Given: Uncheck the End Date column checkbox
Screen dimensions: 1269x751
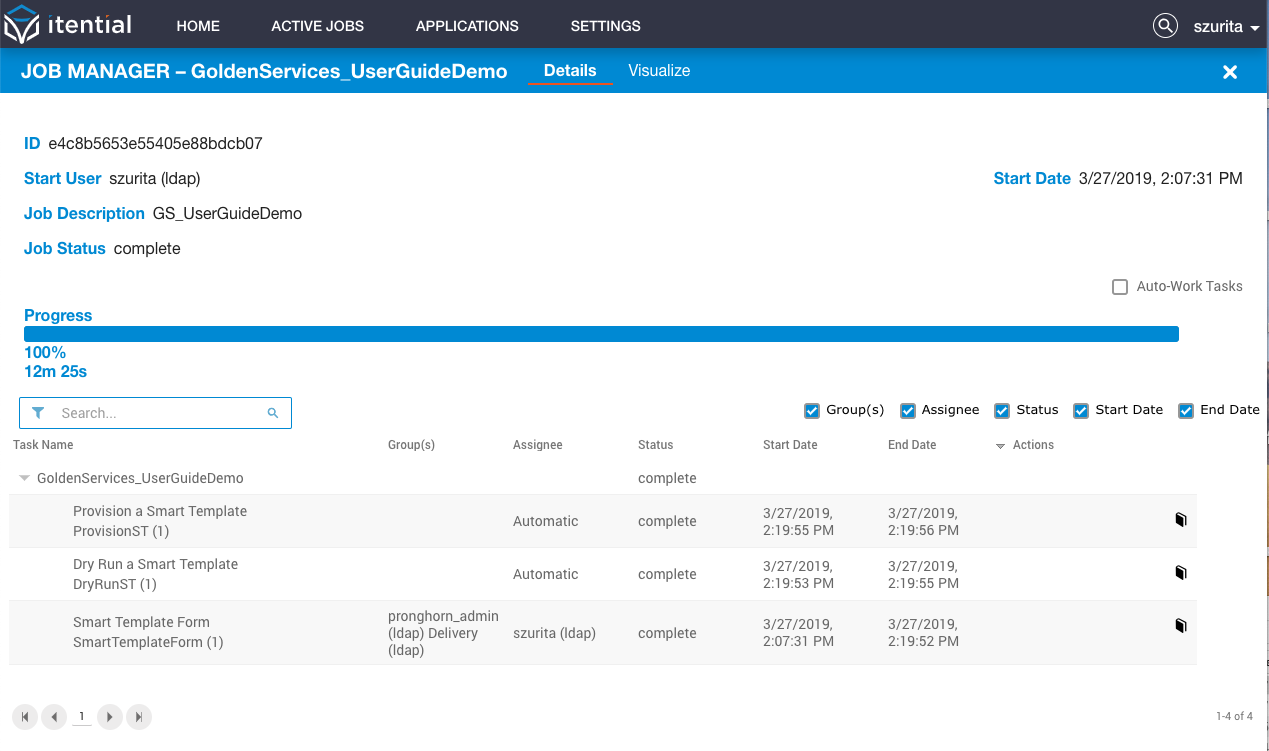Looking at the screenshot, I should [1186, 411].
